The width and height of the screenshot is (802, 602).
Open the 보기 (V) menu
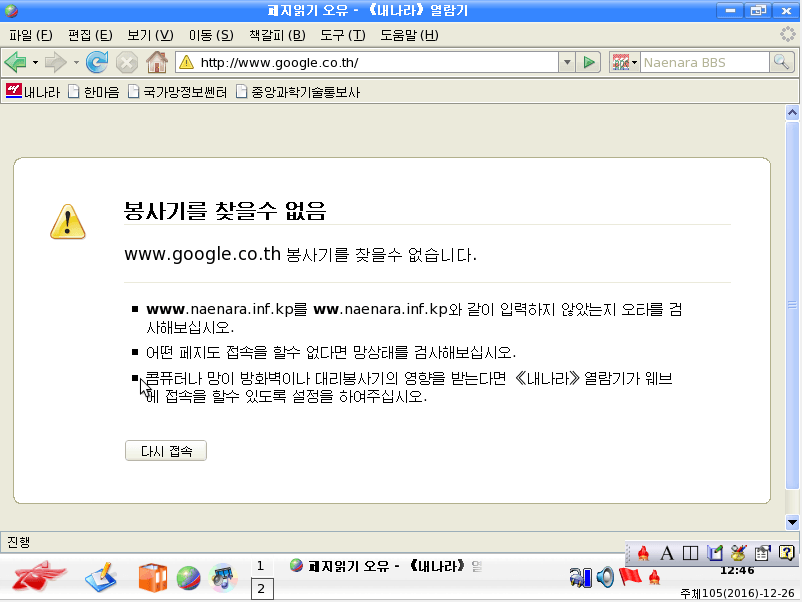tap(150, 35)
